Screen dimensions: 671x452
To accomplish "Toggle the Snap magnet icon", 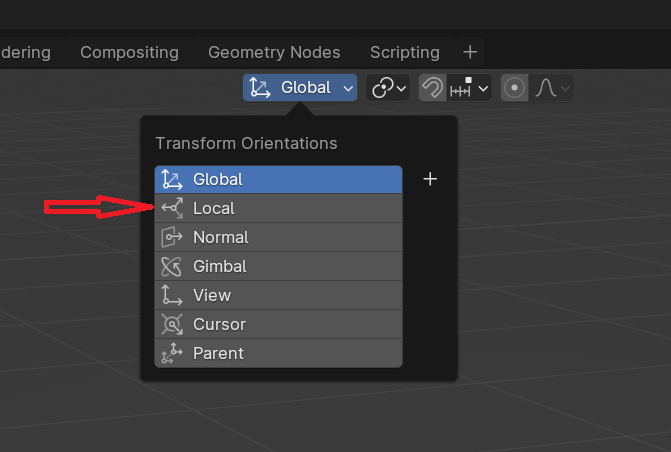I will [432, 88].
